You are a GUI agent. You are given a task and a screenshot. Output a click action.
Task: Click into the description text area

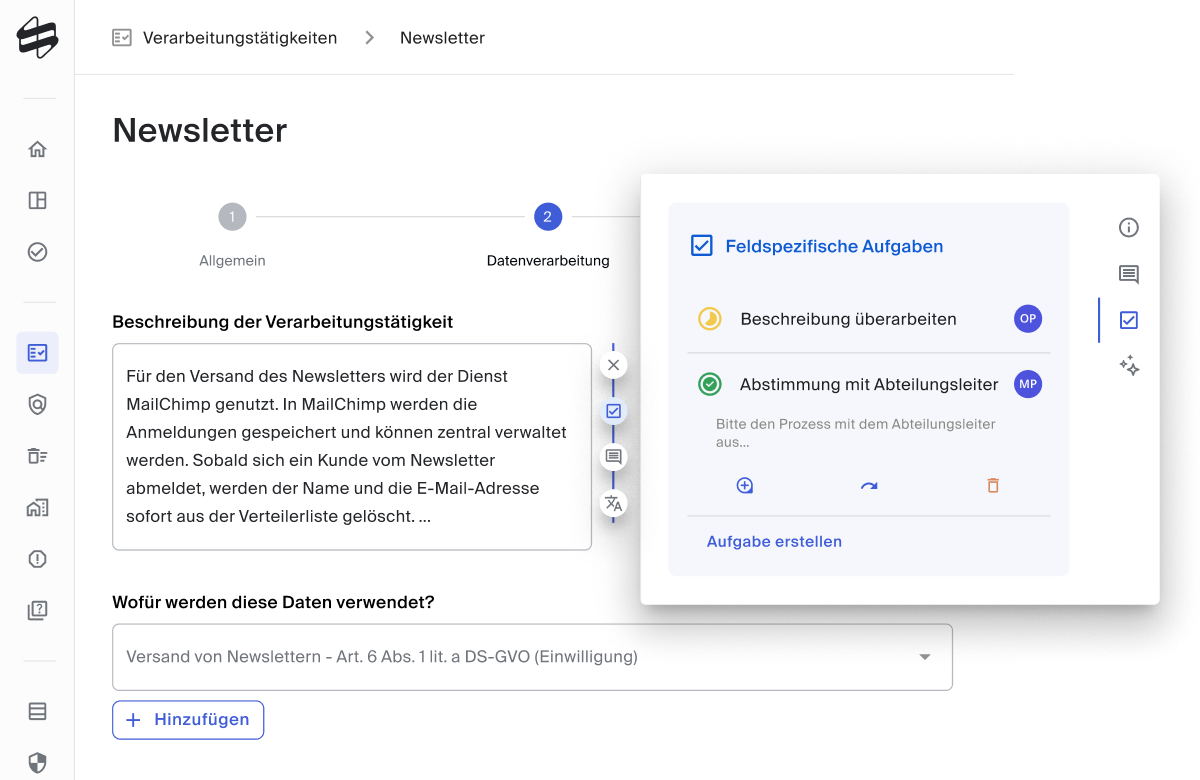point(352,447)
